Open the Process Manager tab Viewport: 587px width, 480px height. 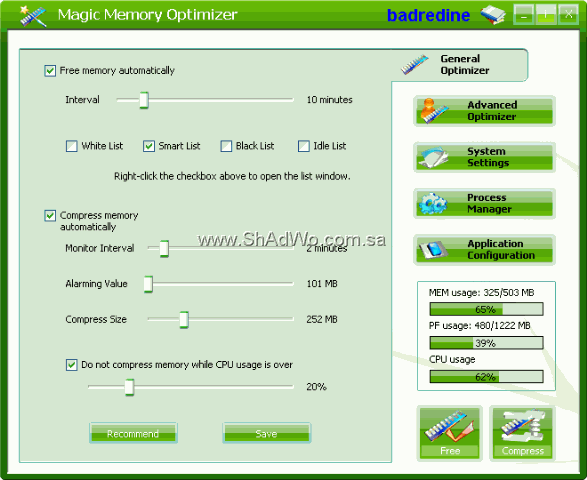click(484, 204)
